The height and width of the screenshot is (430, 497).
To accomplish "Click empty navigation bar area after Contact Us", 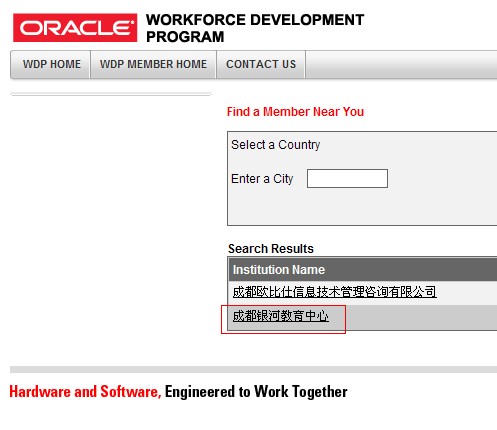I will [401, 64].
